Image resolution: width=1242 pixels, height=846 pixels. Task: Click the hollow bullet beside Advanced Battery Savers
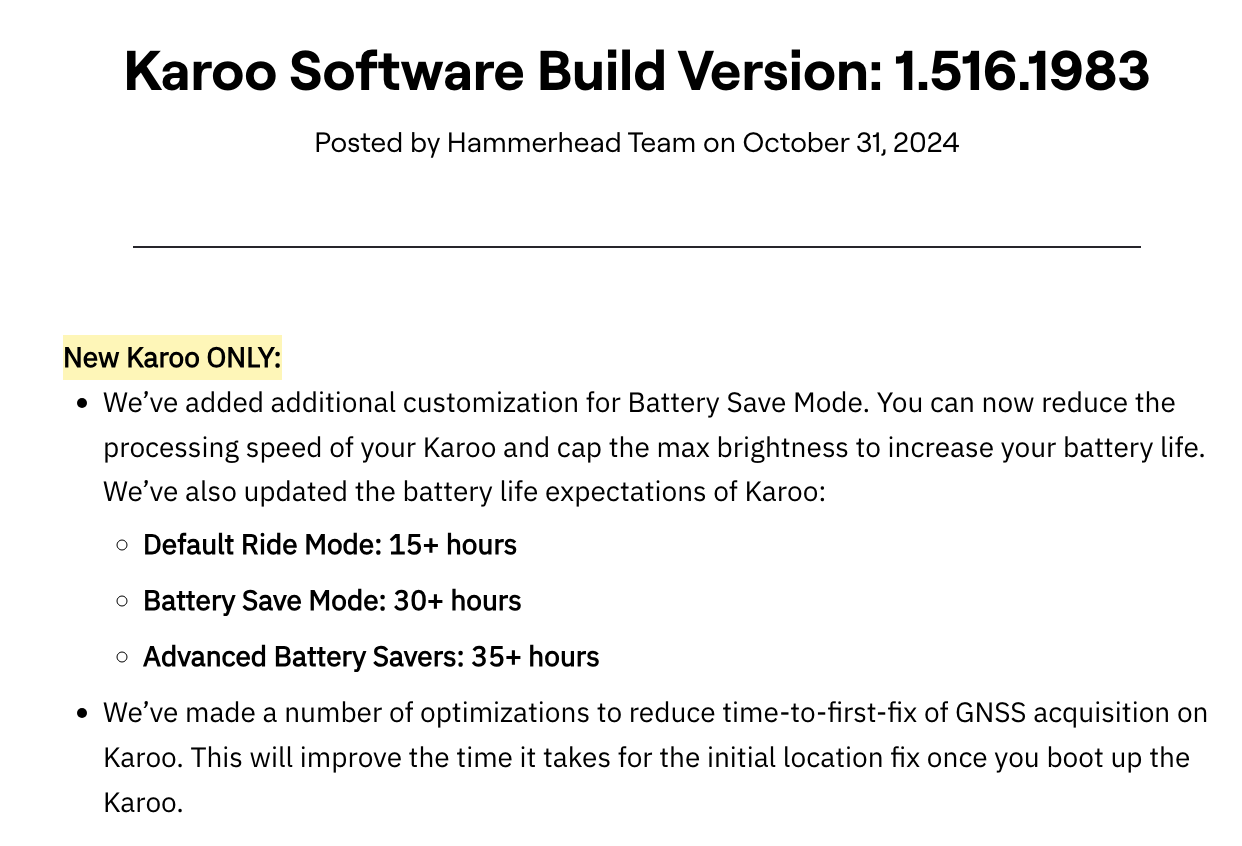122,658
